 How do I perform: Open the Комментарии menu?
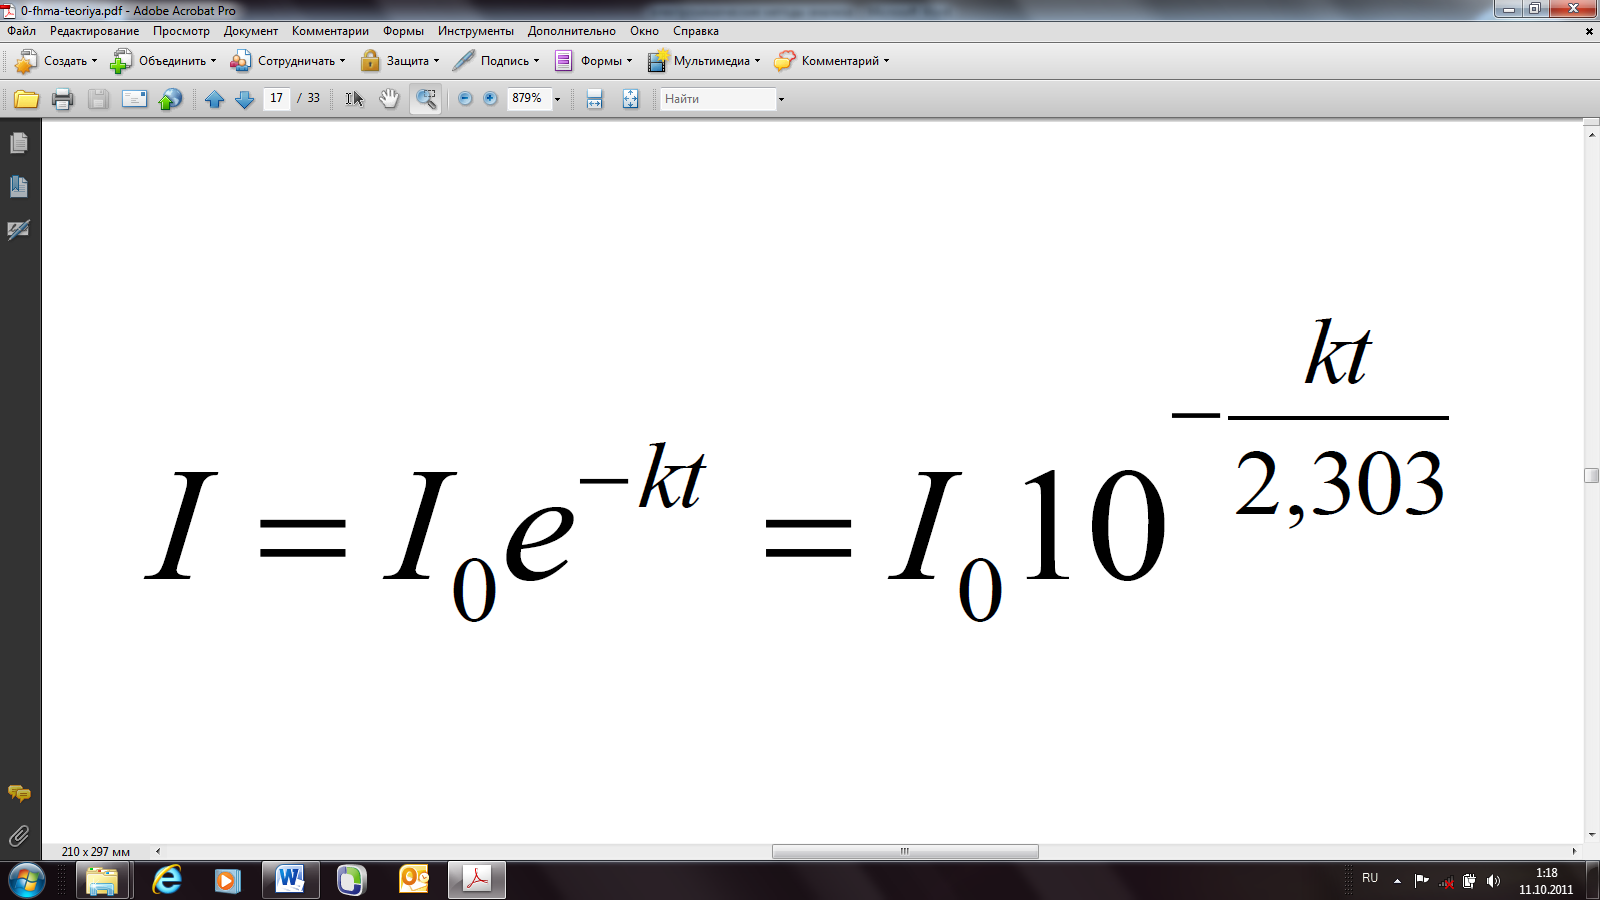(x=330, y=31)
